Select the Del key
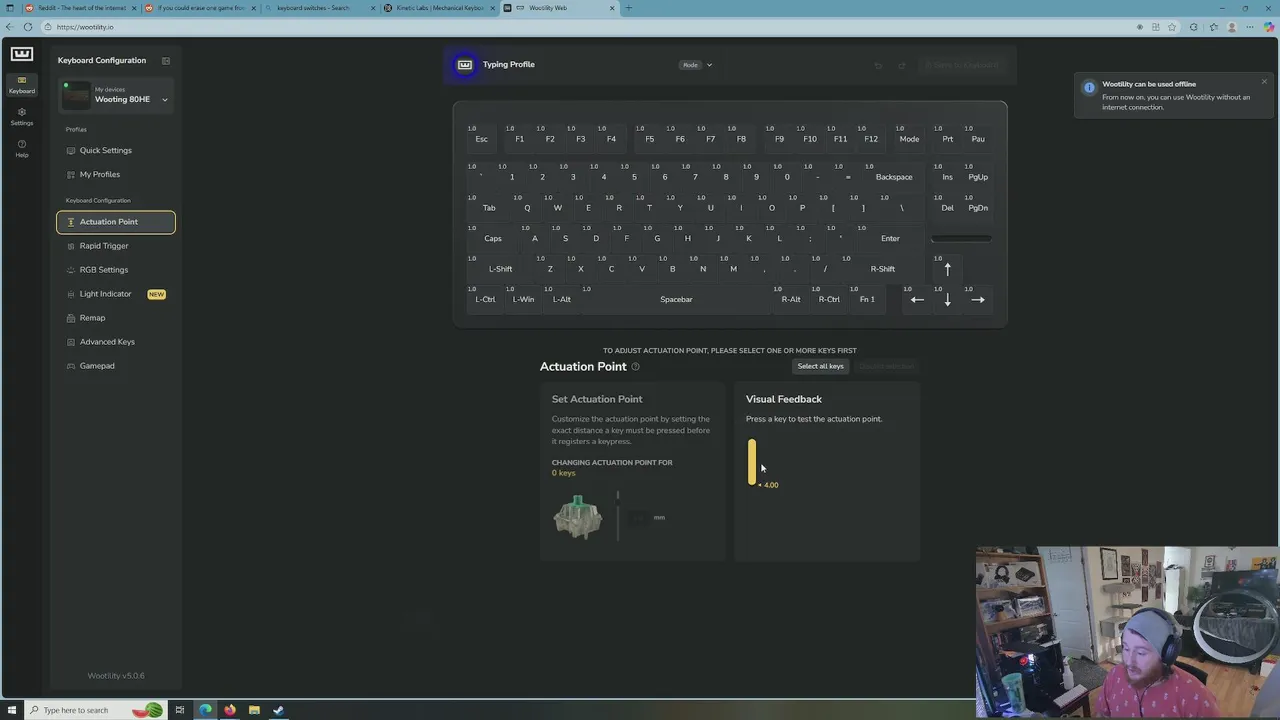This screenshot has width=1280, height=720. [x=947, y=208]
